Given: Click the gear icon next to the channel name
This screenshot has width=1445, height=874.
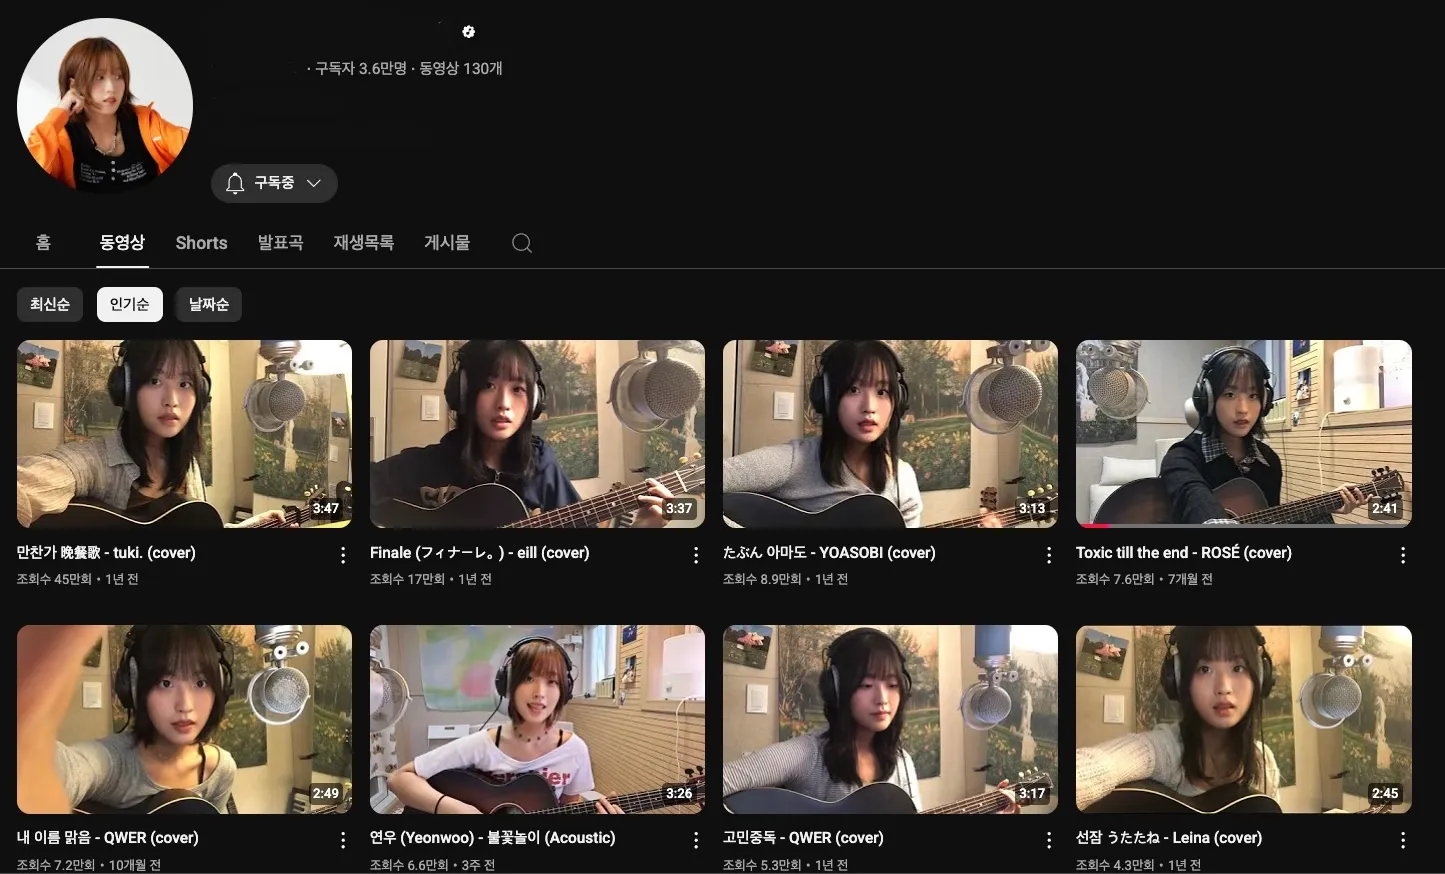Looking at the screenshot, I should click(468, 31).
